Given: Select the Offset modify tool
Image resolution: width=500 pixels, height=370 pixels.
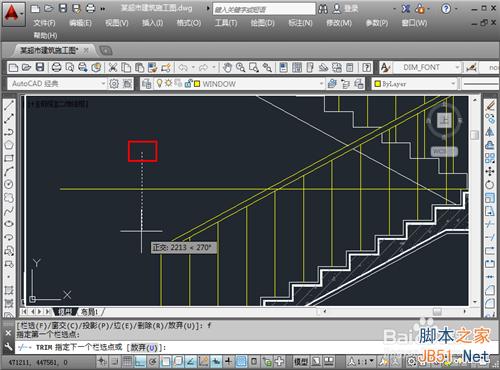Looking at the screenshot, I should pos(490,145).
